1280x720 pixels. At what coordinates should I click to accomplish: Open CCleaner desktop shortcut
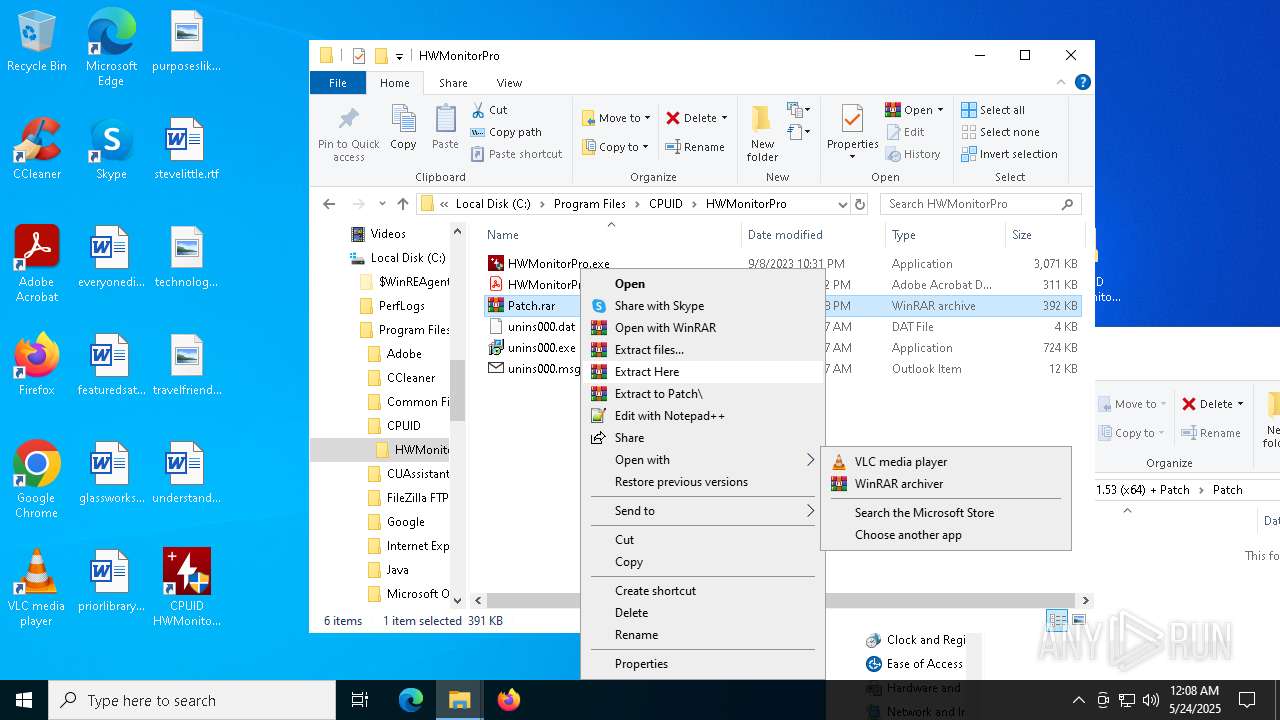(37, 150)
